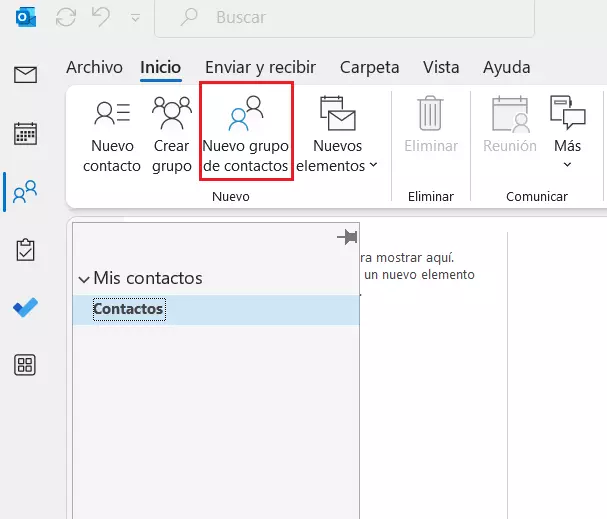The height and width of the screenshot is (519, 607).
Task: Switch to Enviar y recibir tab
Action: (x=260, y=67)
